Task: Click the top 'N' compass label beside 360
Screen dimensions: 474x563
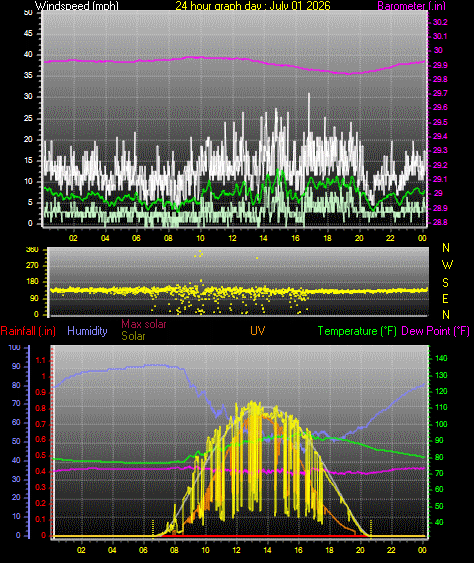Action: (446, 248)
